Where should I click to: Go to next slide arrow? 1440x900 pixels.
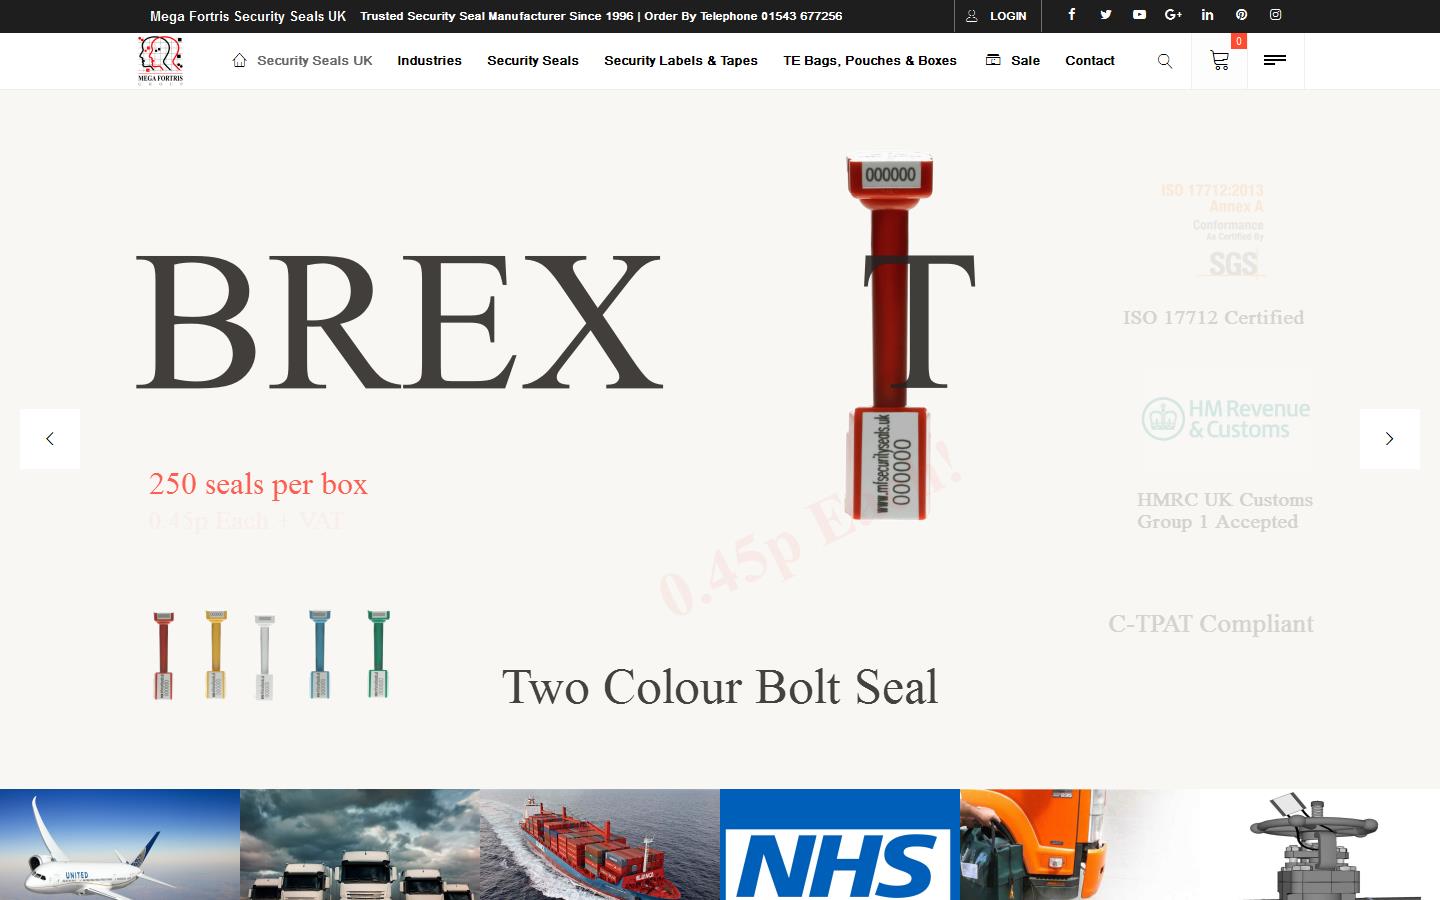[1389, 439]
